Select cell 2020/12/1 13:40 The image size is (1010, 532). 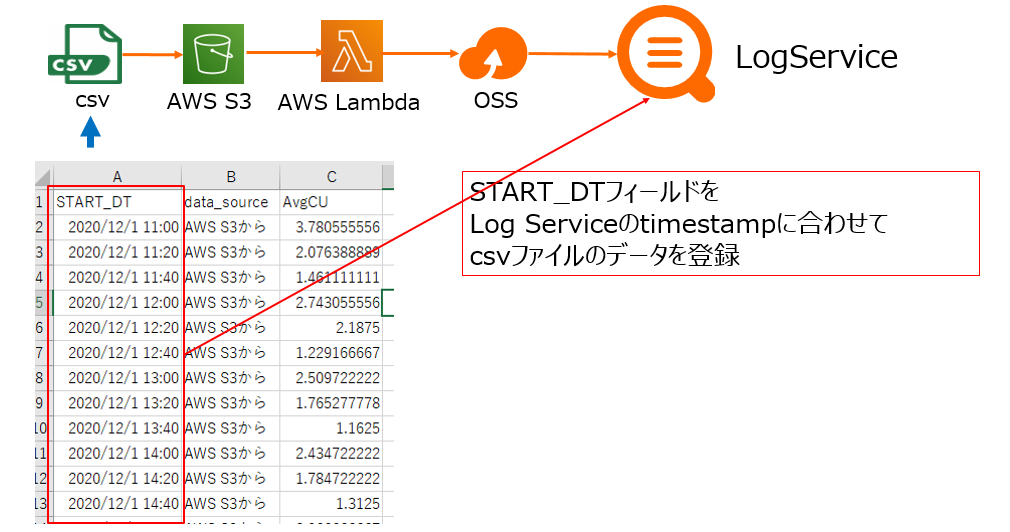117,428
